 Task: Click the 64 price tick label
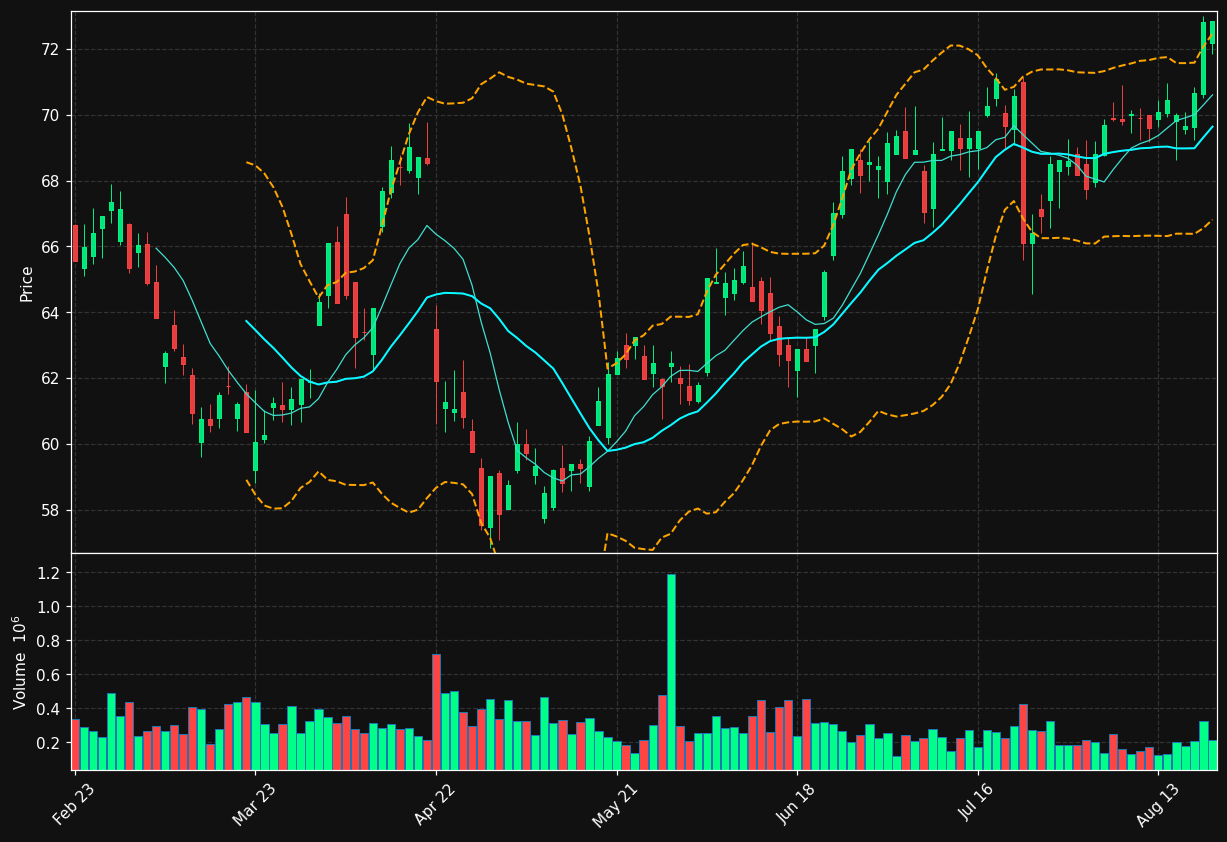pyautogui.click(x=52, y=313)
